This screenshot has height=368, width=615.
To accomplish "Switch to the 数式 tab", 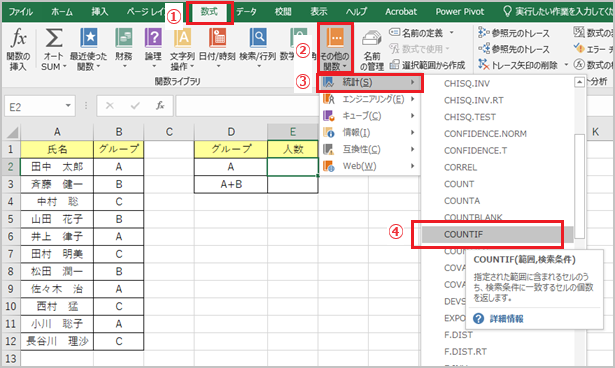I will tap(209, 12).
